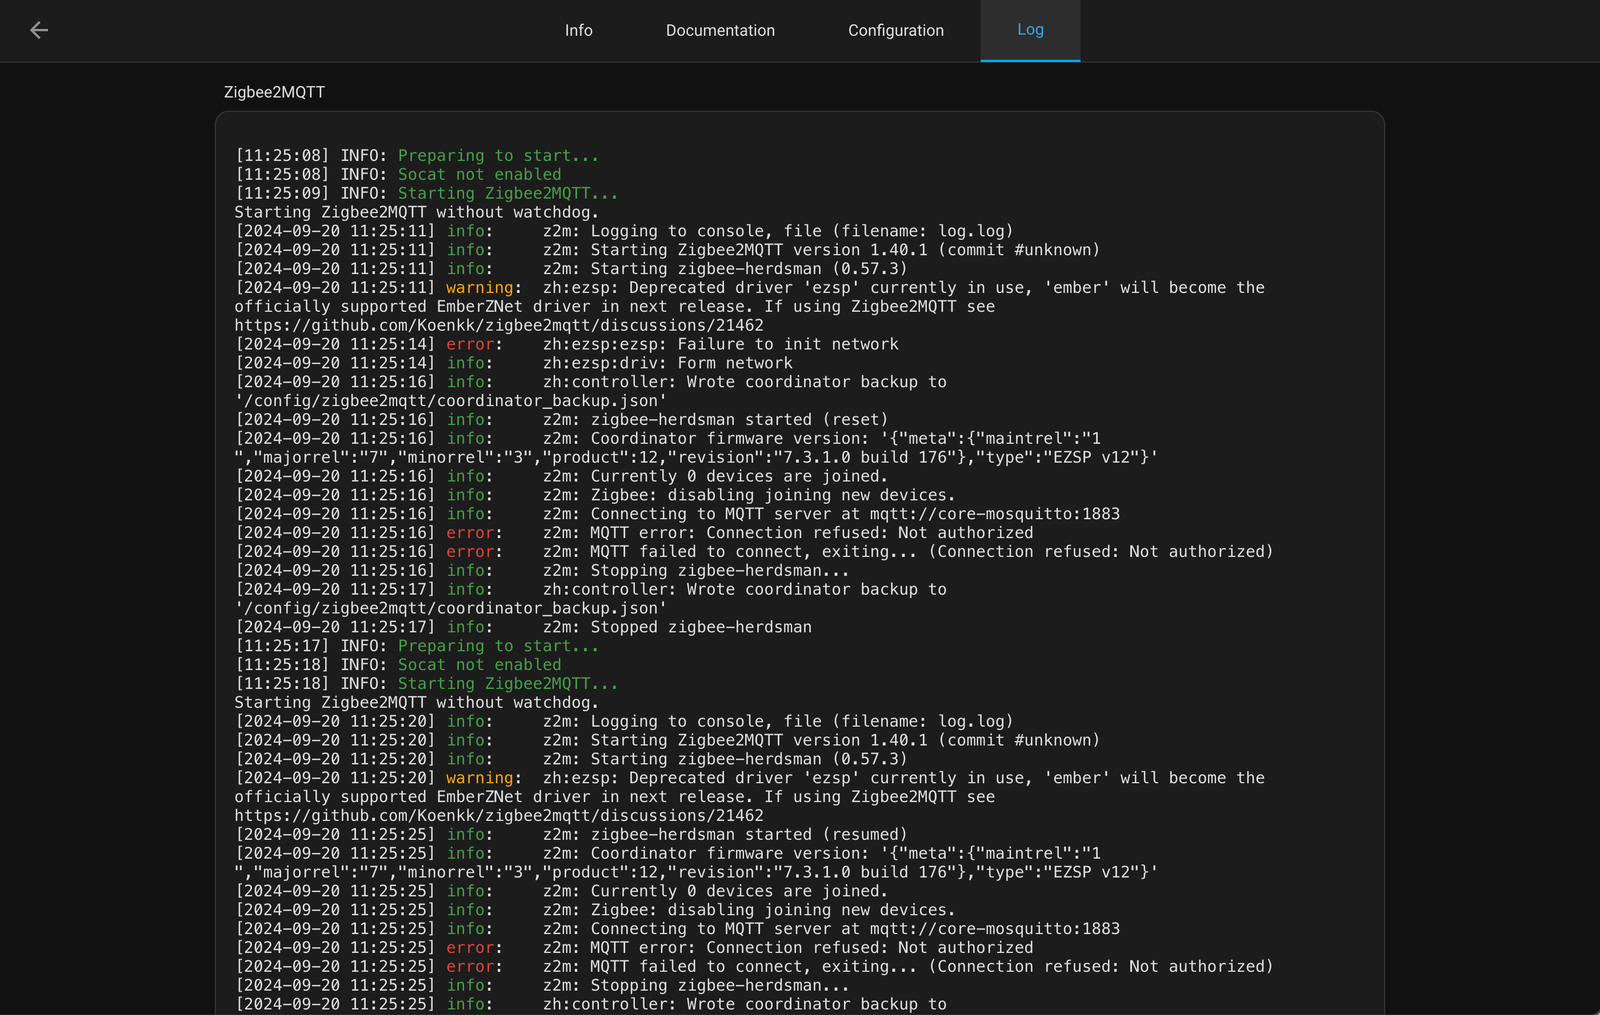Select the Log tab
This screenshot has width=1600, height=1015.
coord(1030,30)
